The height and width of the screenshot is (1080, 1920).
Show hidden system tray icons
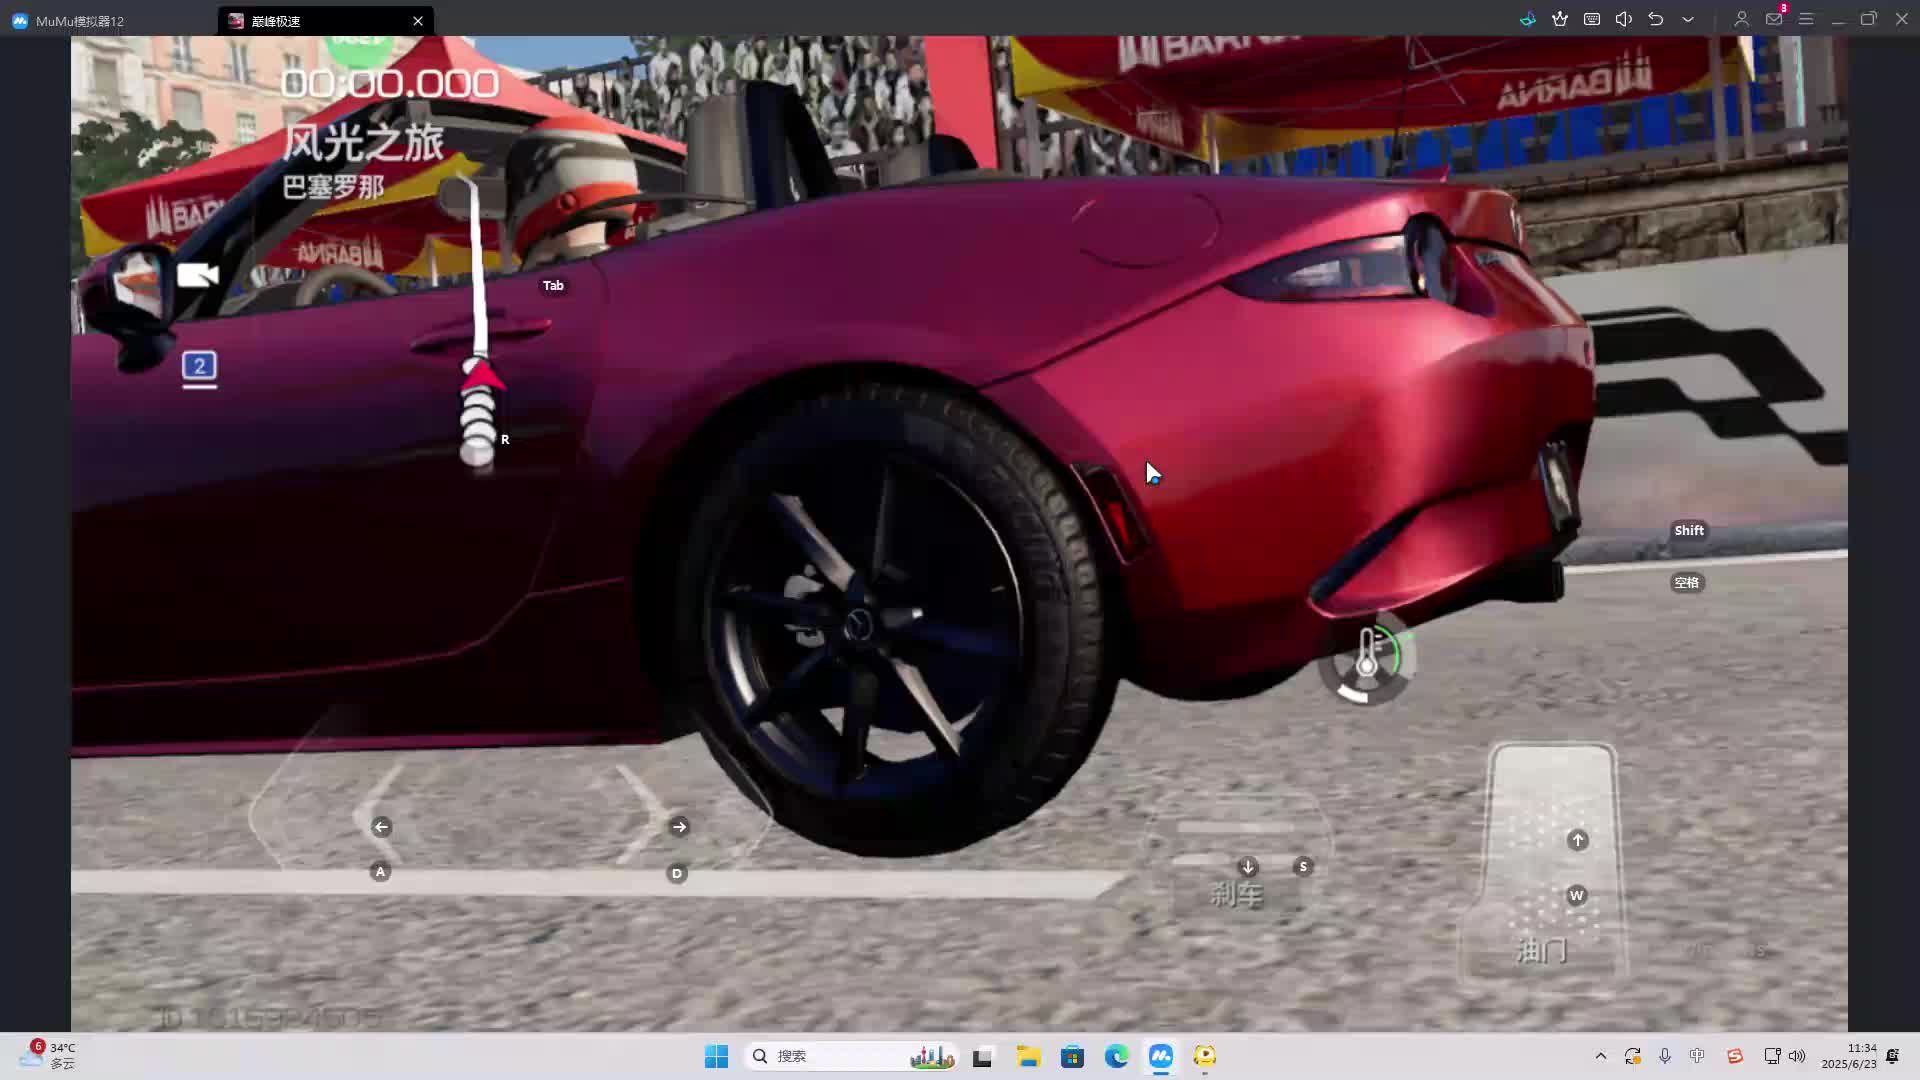pyautogui.click(x=1601, y=1056)
